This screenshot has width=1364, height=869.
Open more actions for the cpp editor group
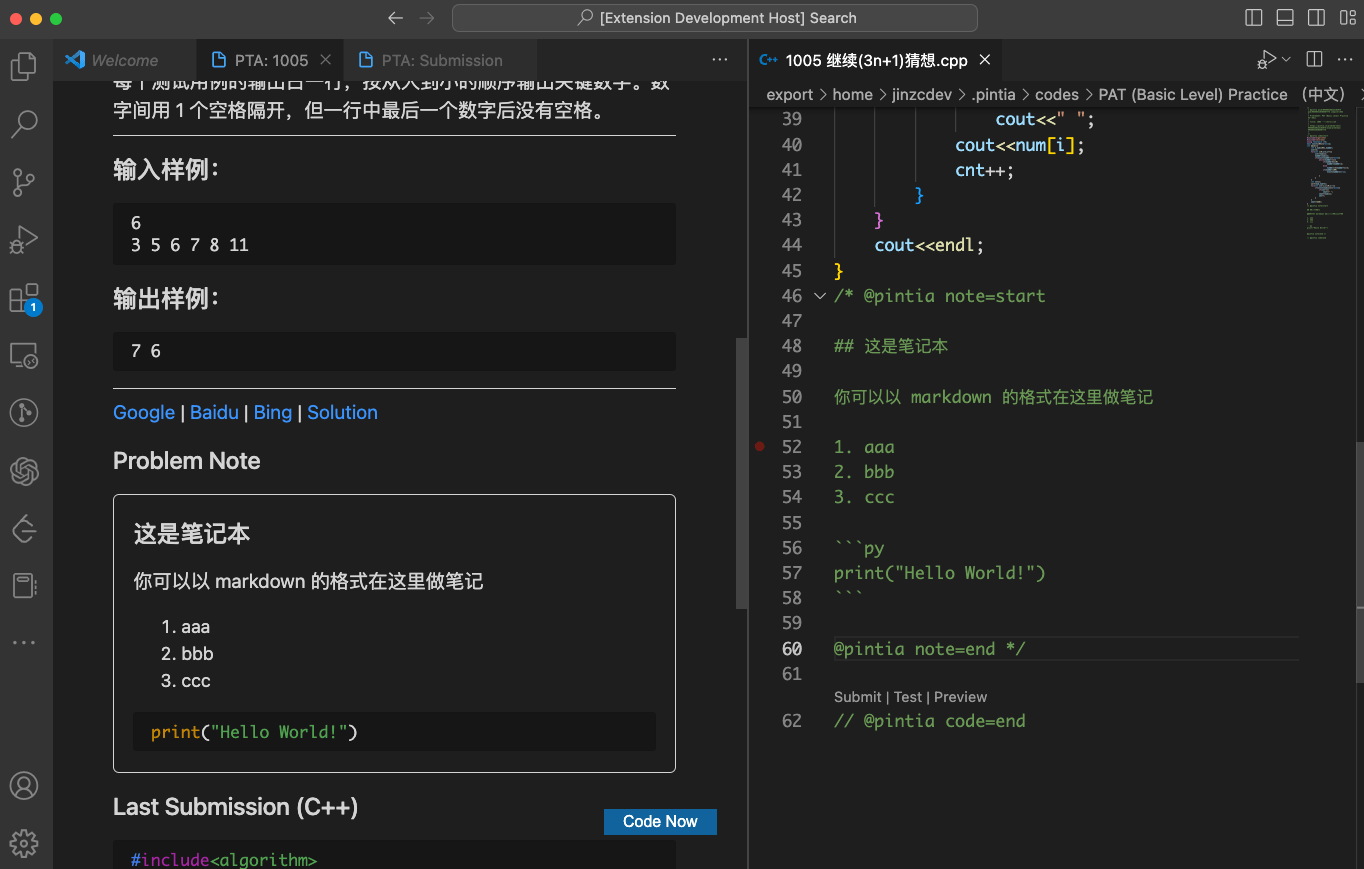tap(1345, 60)
